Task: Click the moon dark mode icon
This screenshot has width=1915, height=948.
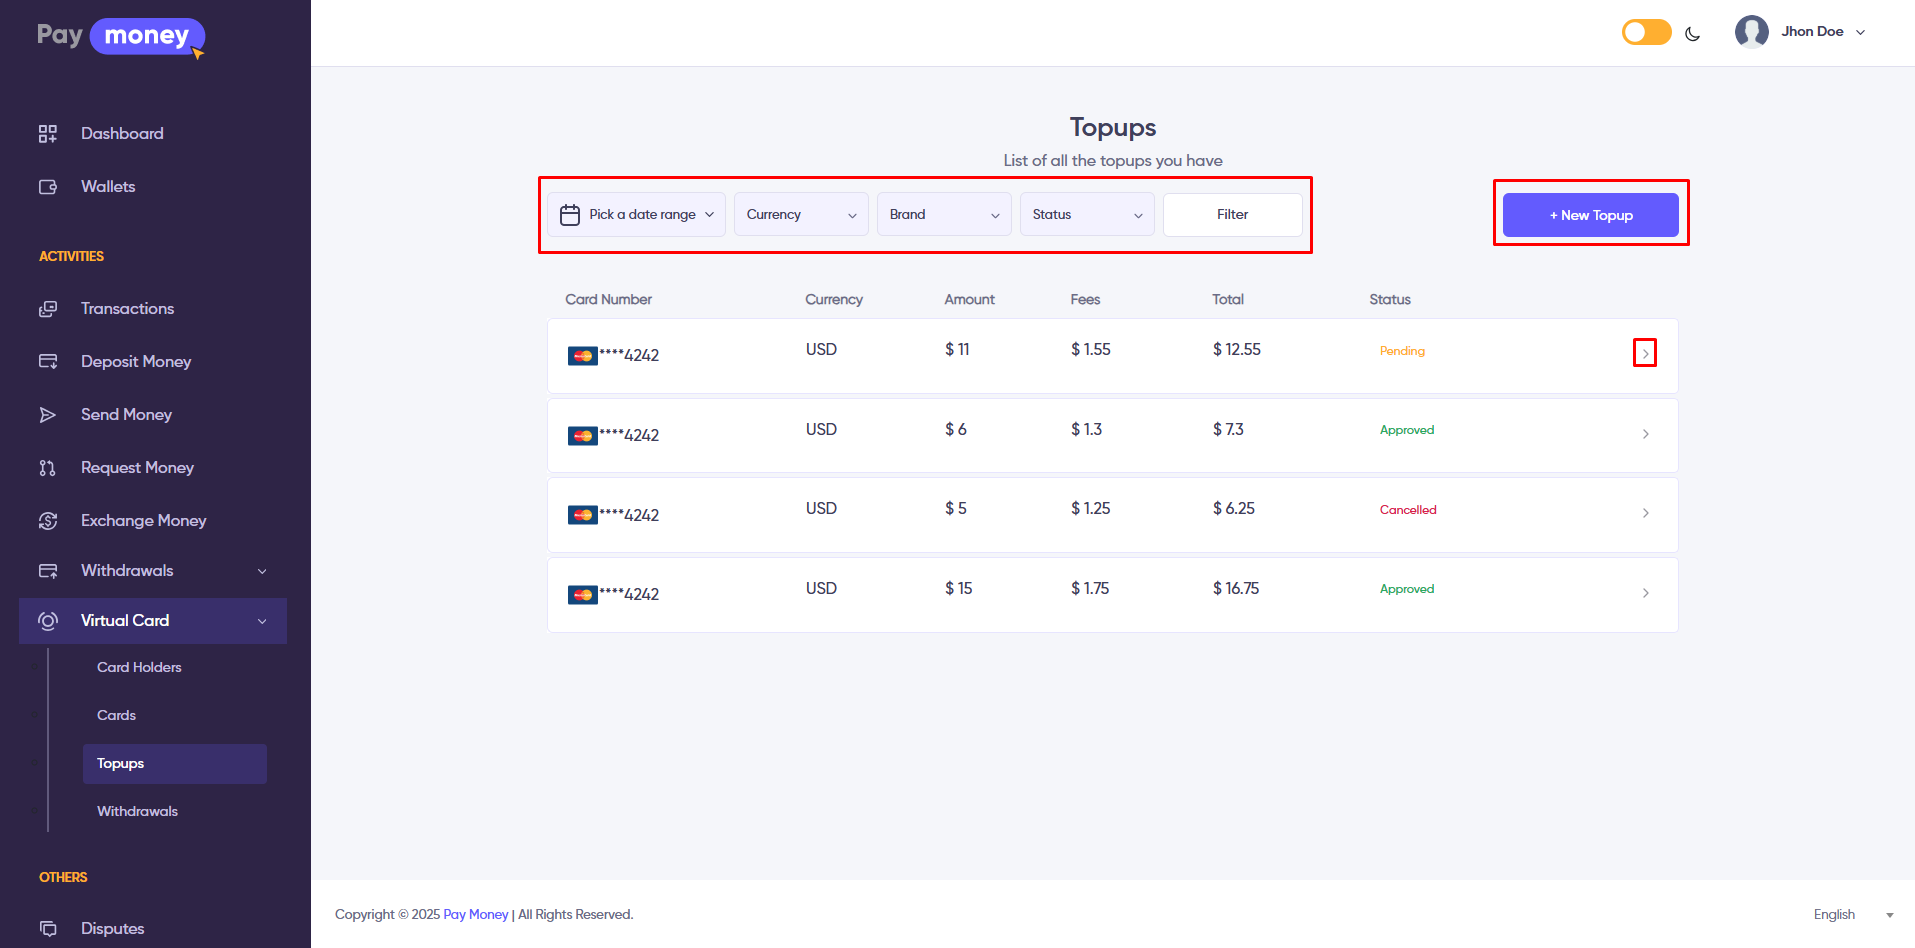Action: 1692,33
